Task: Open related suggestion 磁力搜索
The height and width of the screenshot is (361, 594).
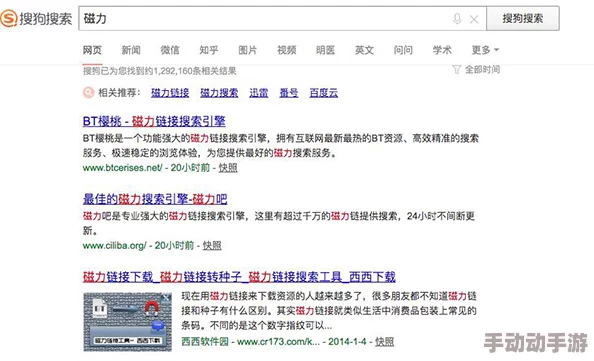Action: coord(219,93)
